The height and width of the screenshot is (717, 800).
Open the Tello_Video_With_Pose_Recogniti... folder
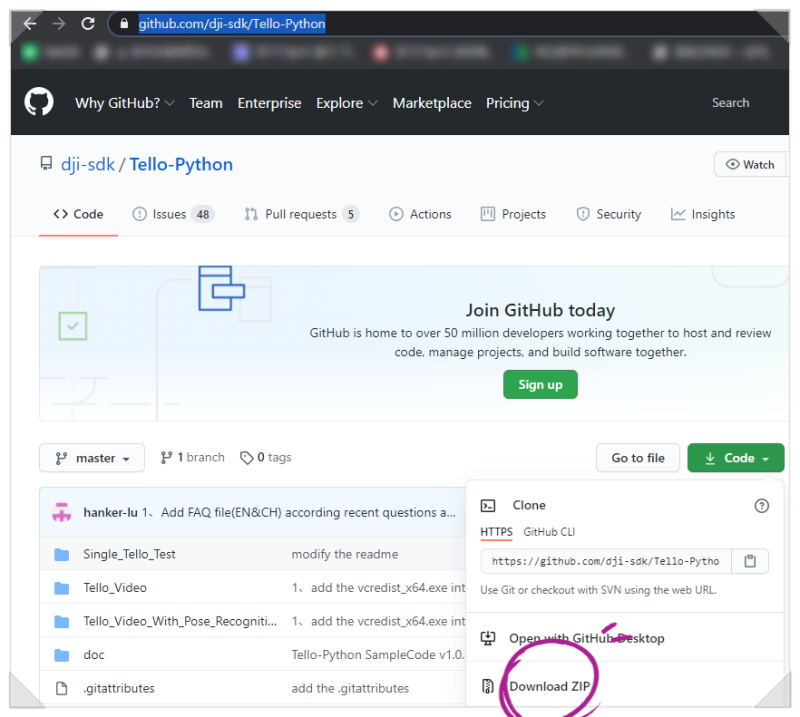(x=180, y=621)
